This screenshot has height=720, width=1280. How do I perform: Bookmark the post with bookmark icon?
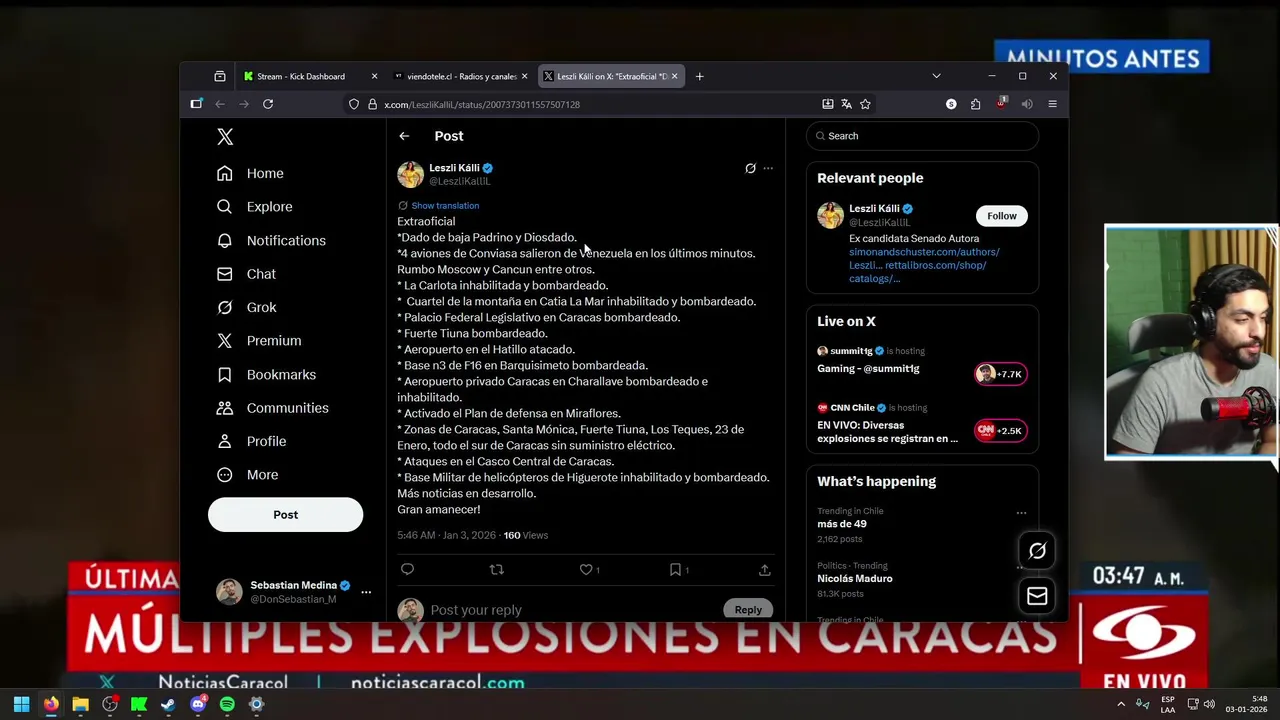pyautogui.click(x=675, y=569)
